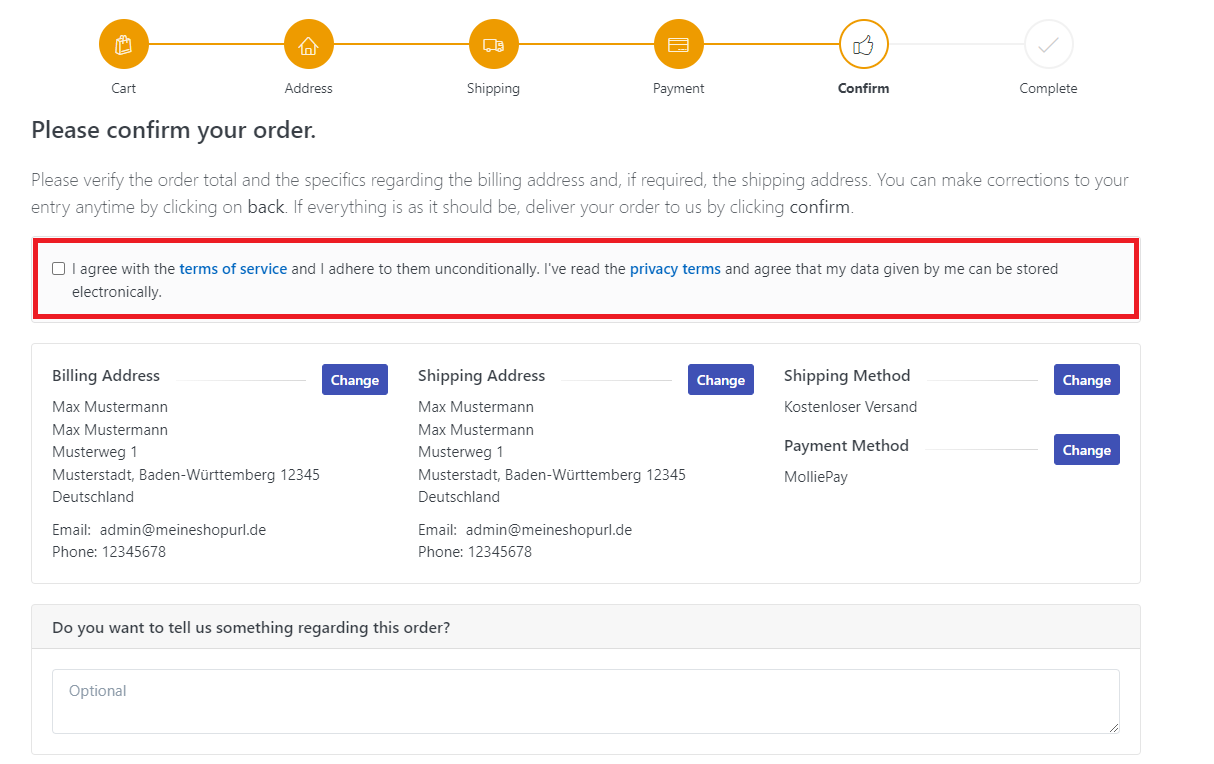
Task: Click the Complete step checkmark icon
Action: click(1048, 45)
